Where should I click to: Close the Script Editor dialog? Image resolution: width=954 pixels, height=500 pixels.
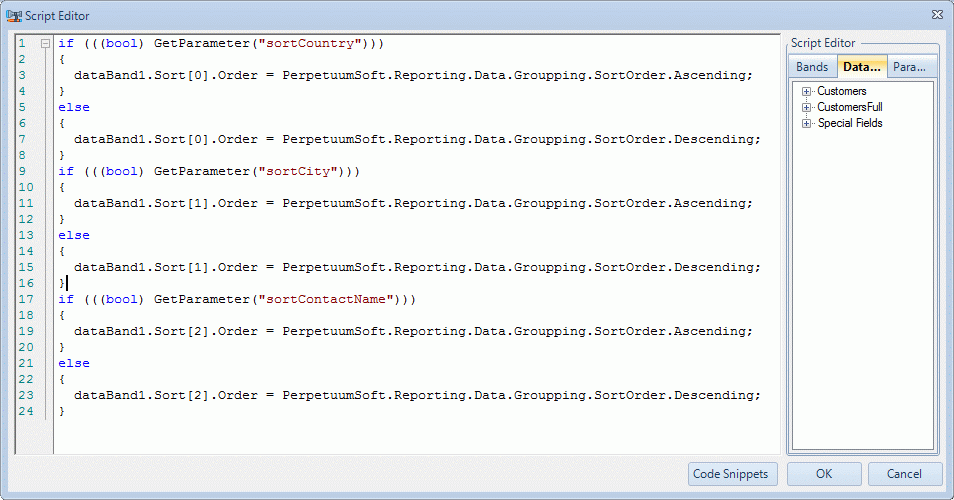tap(936, 15)
